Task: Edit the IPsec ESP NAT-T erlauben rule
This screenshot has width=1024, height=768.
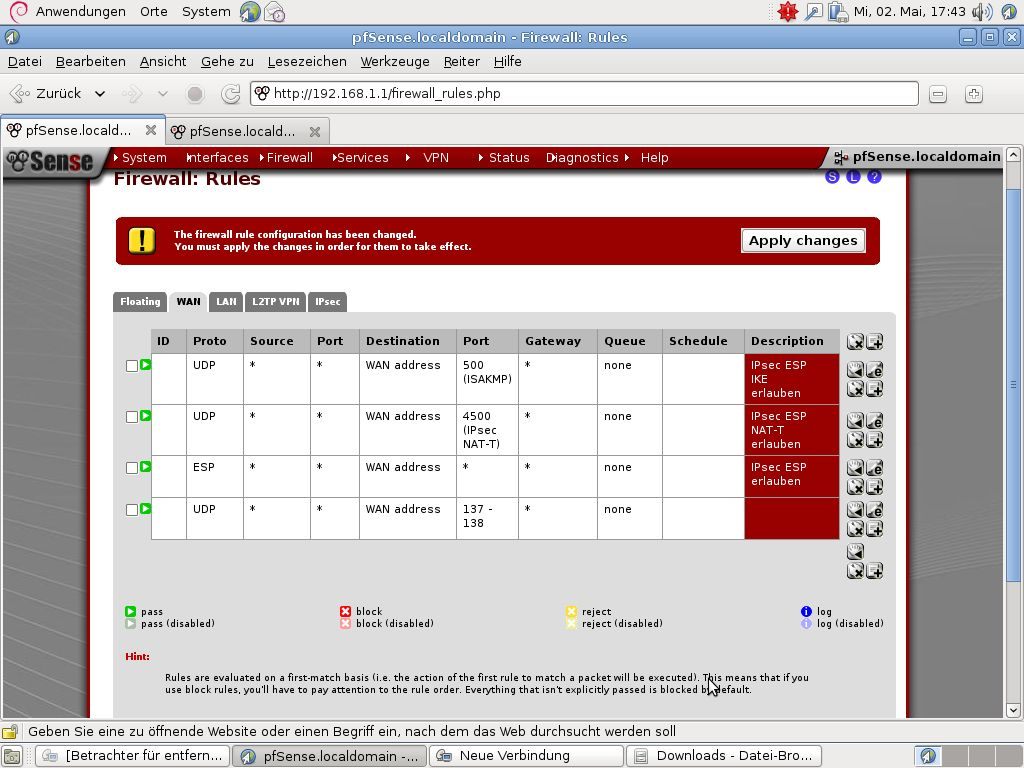Action: point(874,421)
